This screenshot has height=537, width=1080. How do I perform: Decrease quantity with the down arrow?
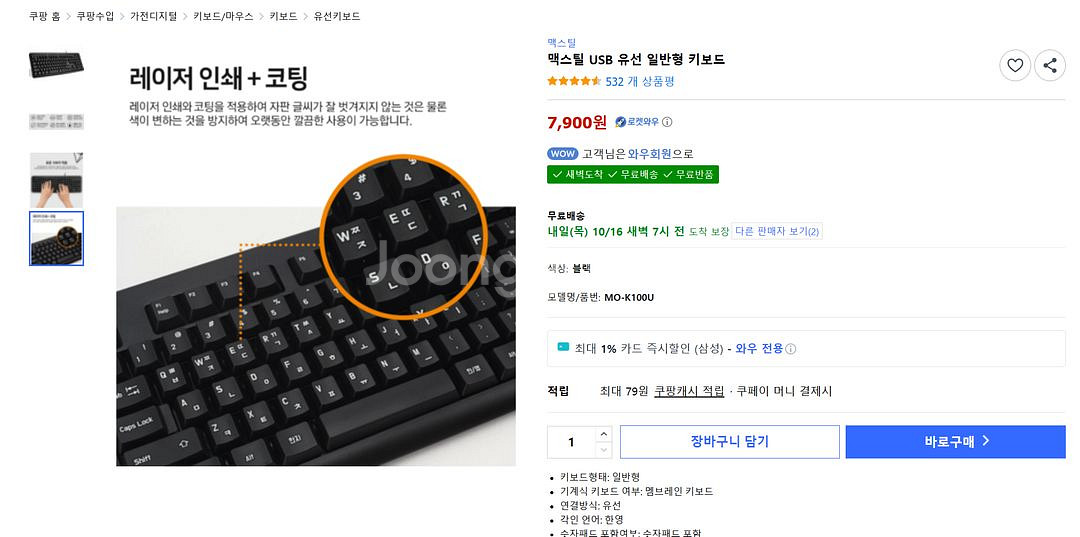pos(603,450)
